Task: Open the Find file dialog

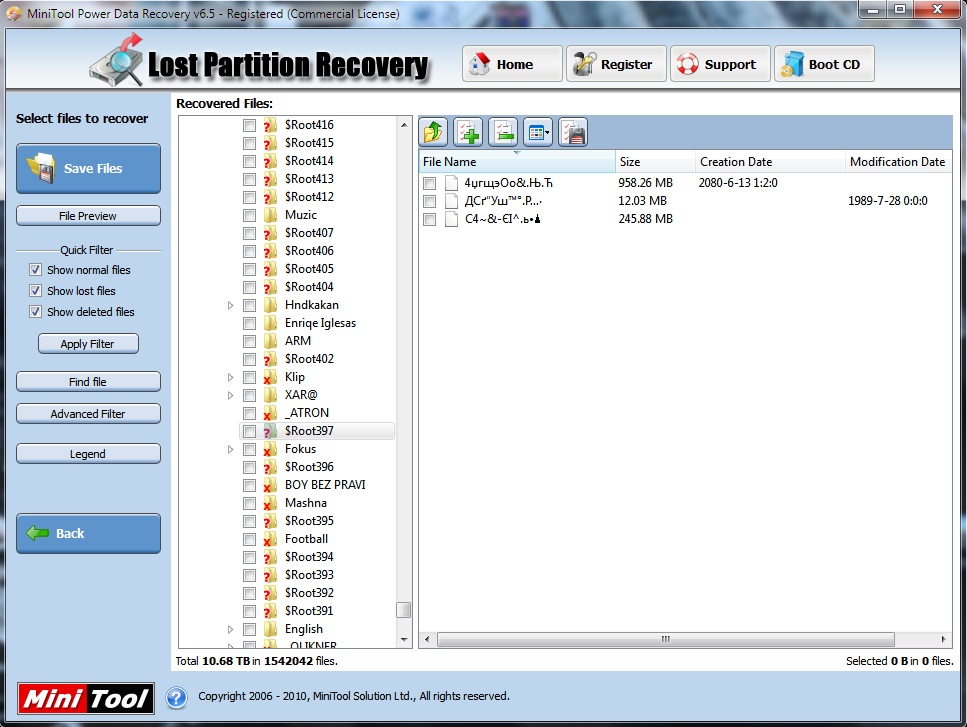Action: (x=88, y=382)
